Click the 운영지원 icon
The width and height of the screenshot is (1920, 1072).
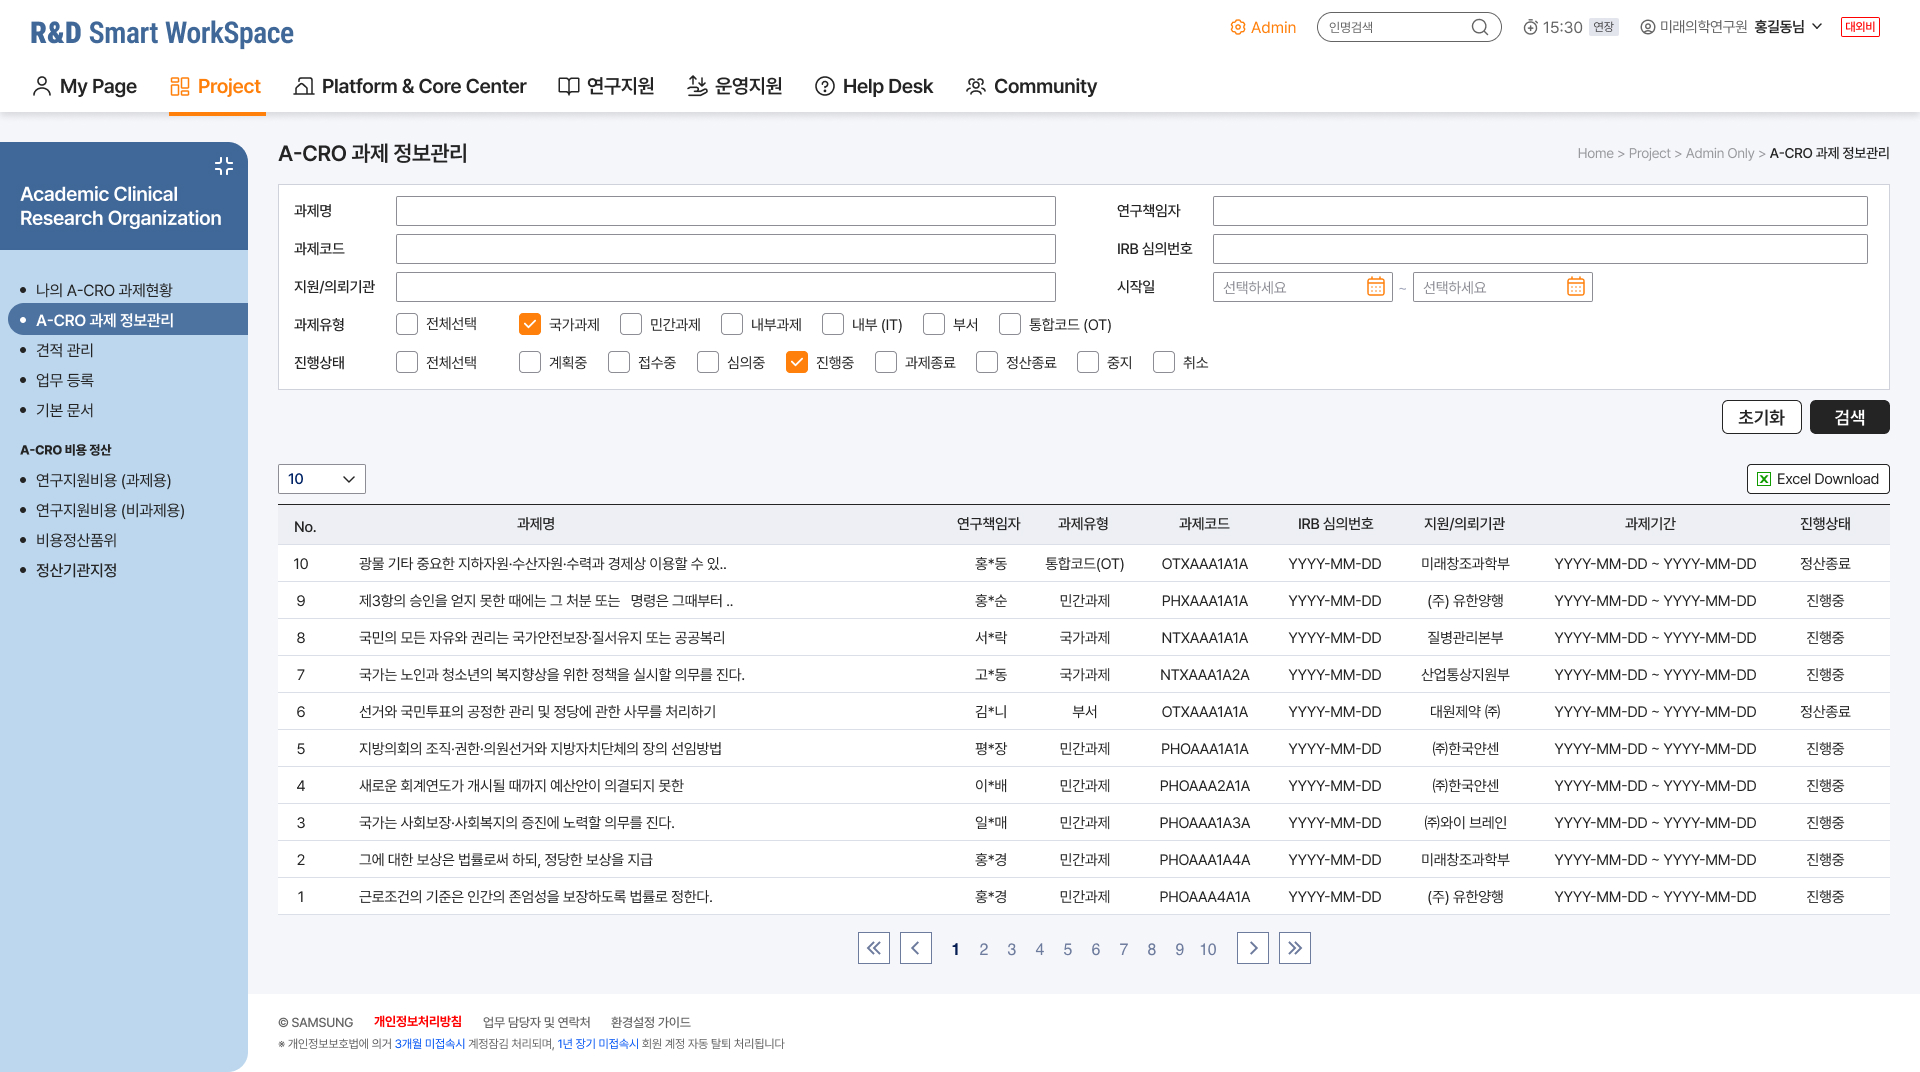(697, 86)
